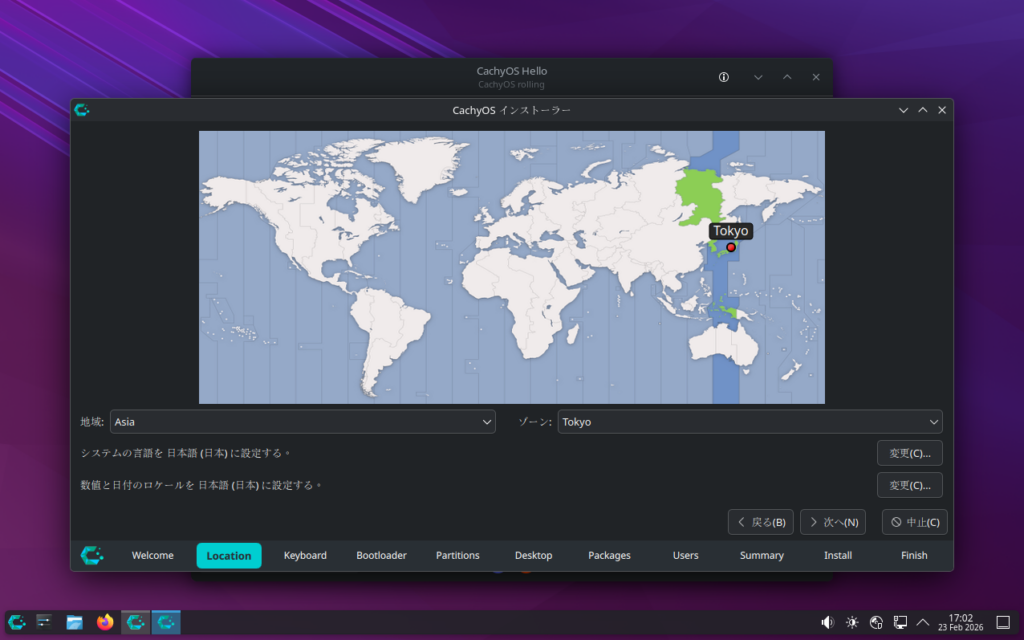Open the file manager from the taskbar
Screen dimensions: 1024x640
[75, 622]
